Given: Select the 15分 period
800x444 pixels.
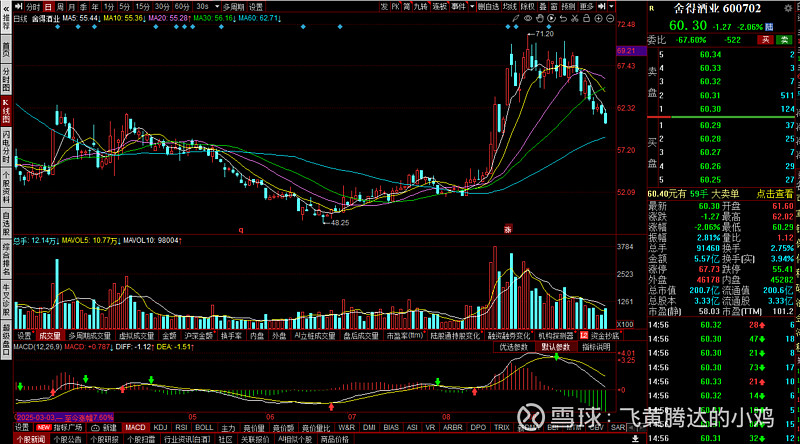Looking at the screenshot, I should pyautogui.click(x=142, y=7).
